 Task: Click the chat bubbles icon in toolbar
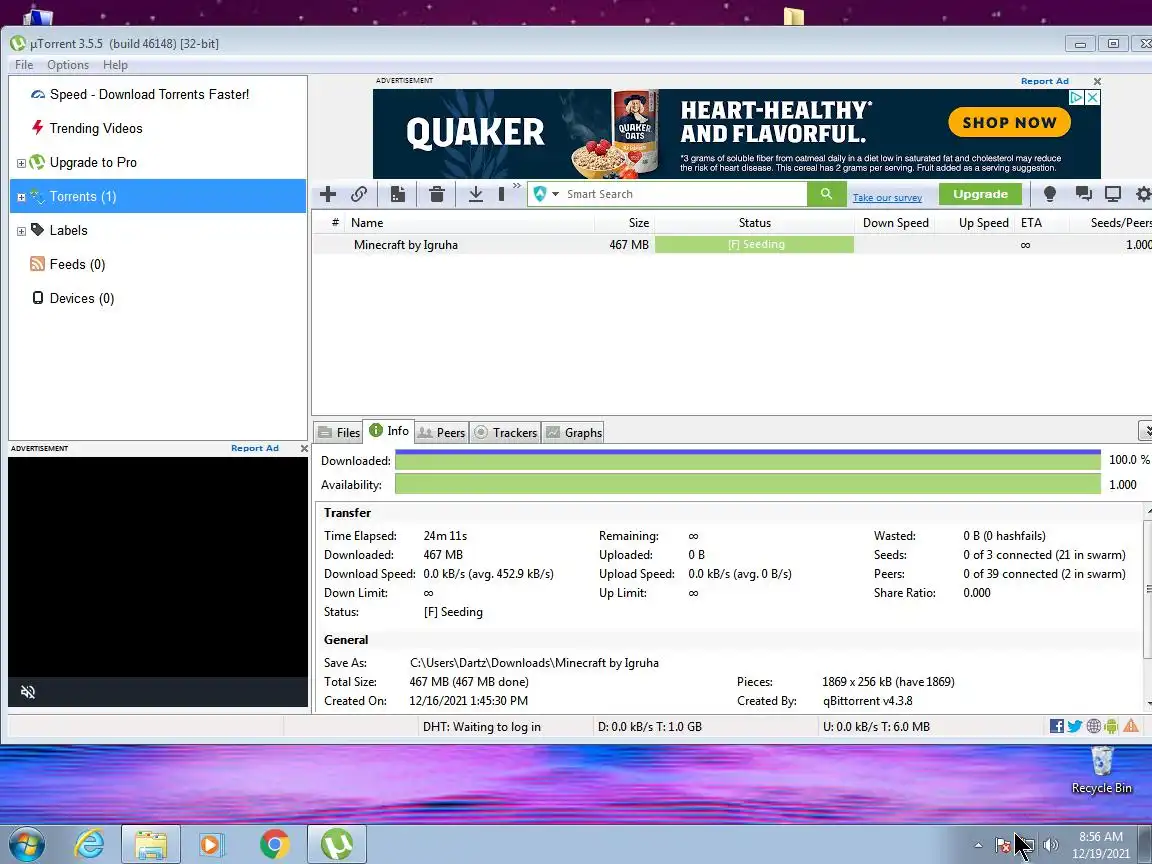pos(1083,194)
